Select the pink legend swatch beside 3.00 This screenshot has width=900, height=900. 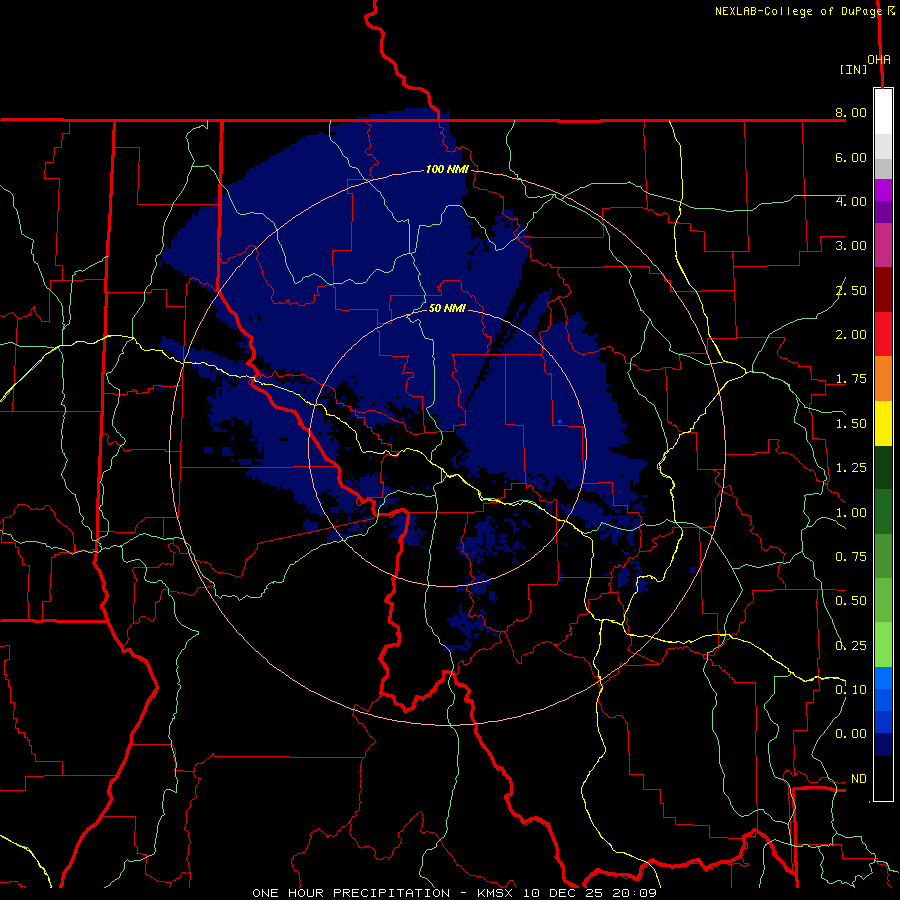point(883,245)
